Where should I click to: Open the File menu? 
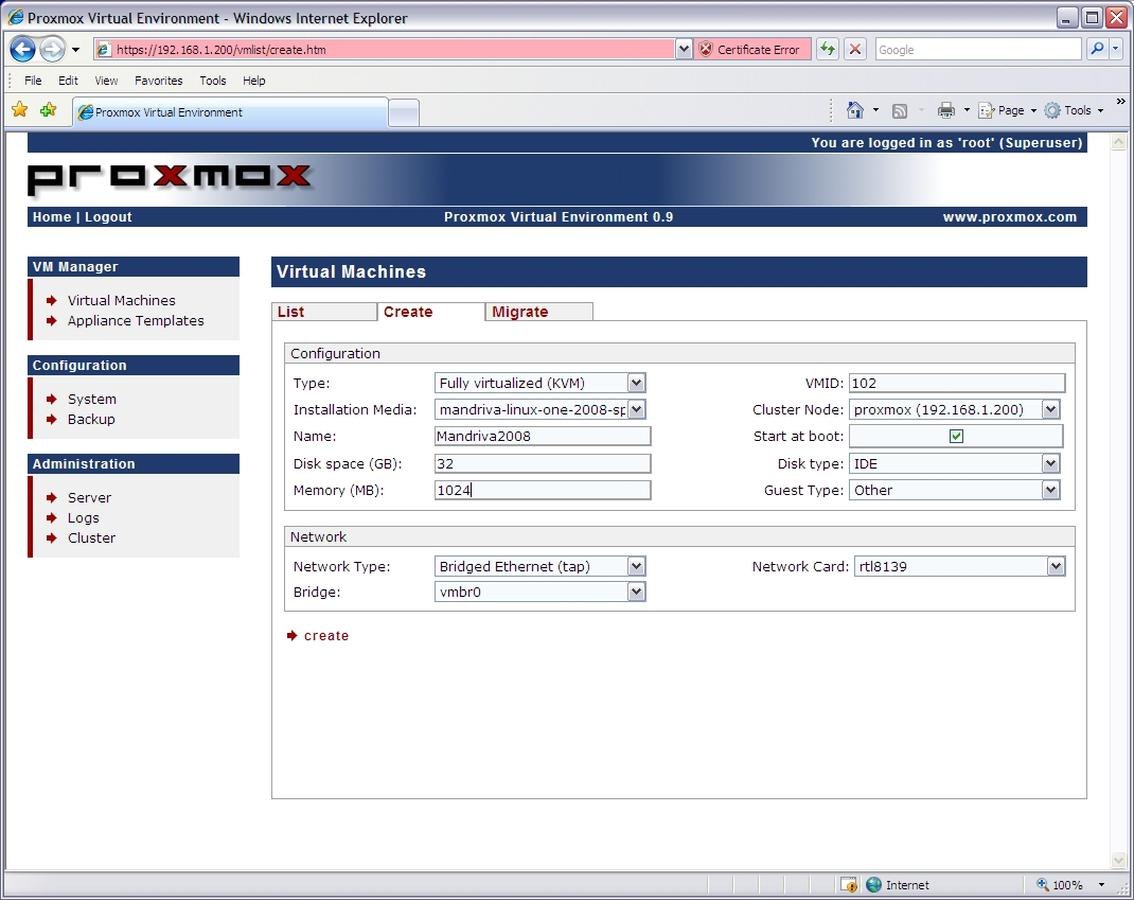coord(33,80)
